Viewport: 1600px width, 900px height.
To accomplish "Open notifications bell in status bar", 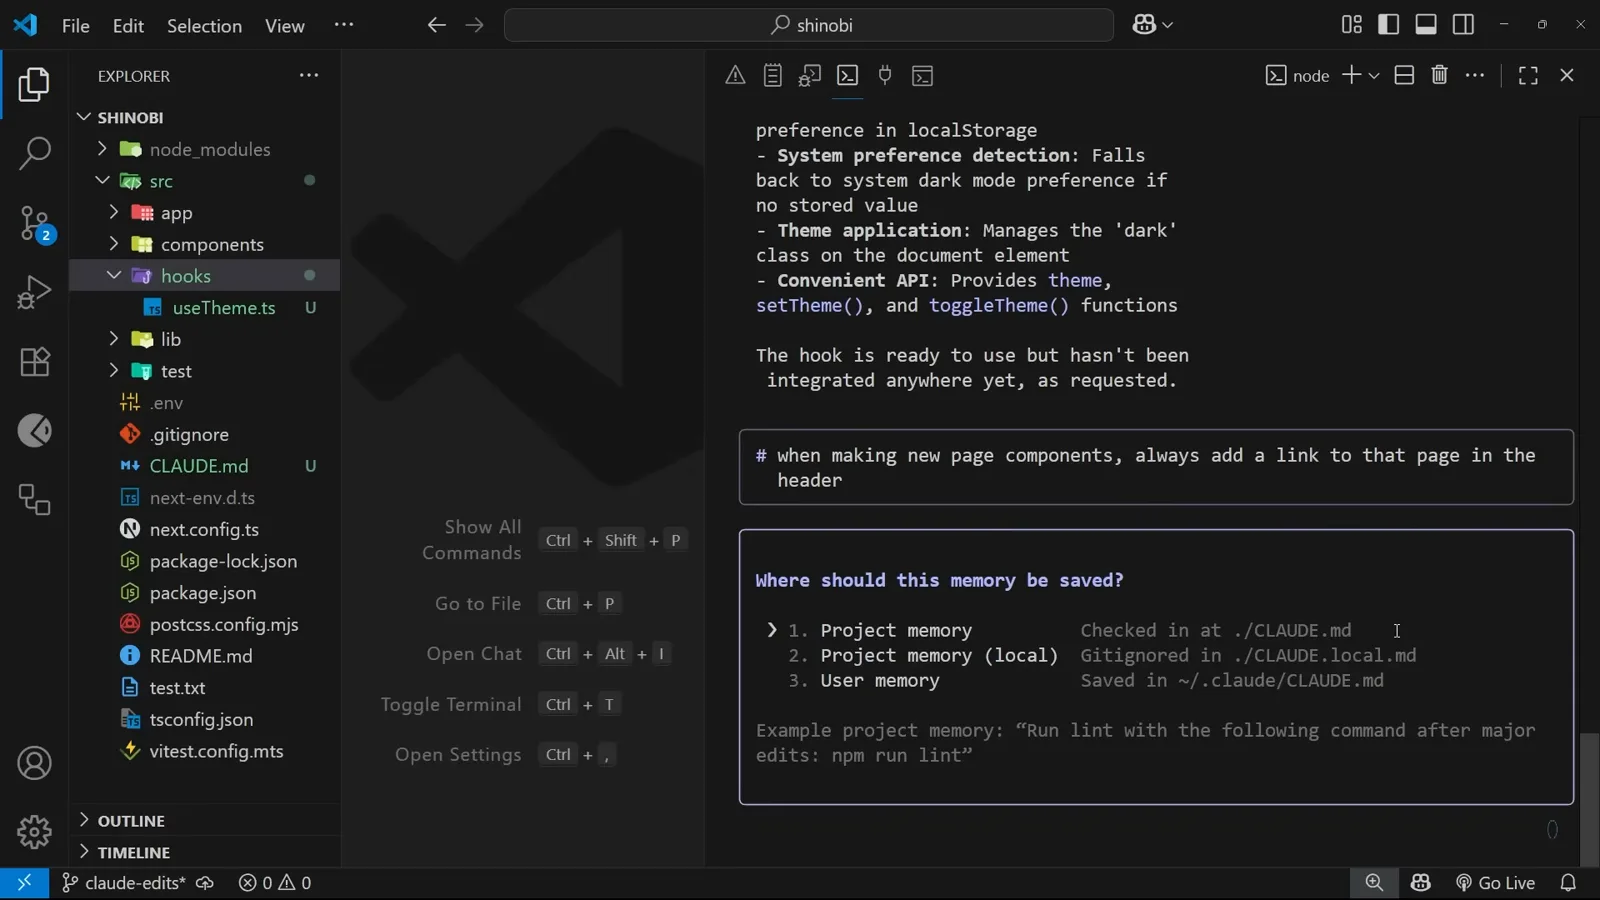I will (x=1568, y=883).
